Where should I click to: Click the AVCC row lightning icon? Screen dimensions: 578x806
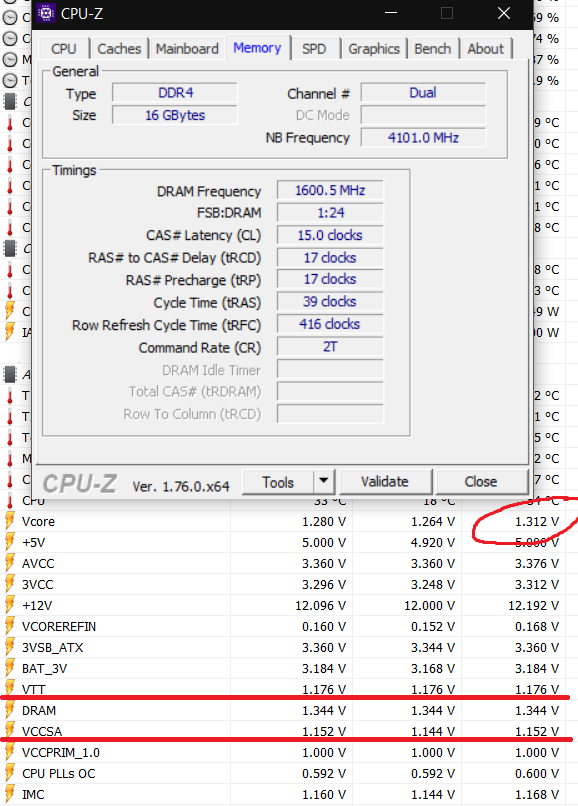(x=10, y=563)
